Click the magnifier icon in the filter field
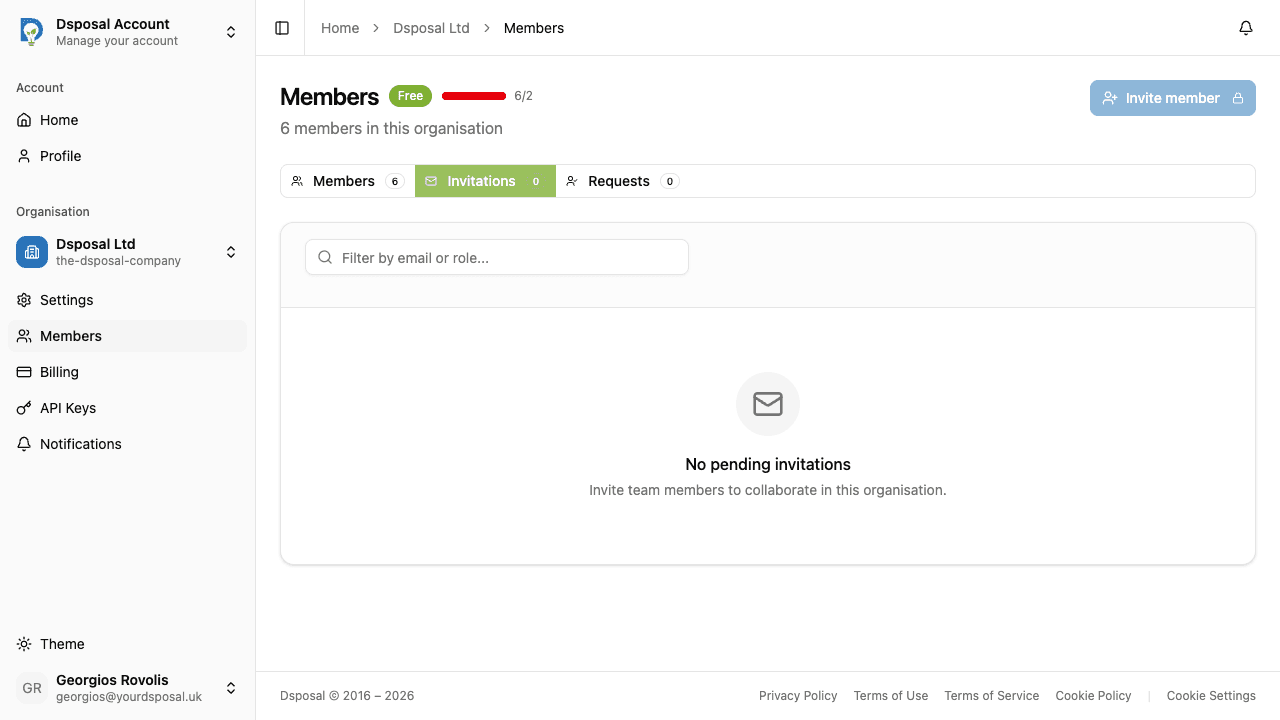Screen dimensions: 1280x720 coord(324,257)
